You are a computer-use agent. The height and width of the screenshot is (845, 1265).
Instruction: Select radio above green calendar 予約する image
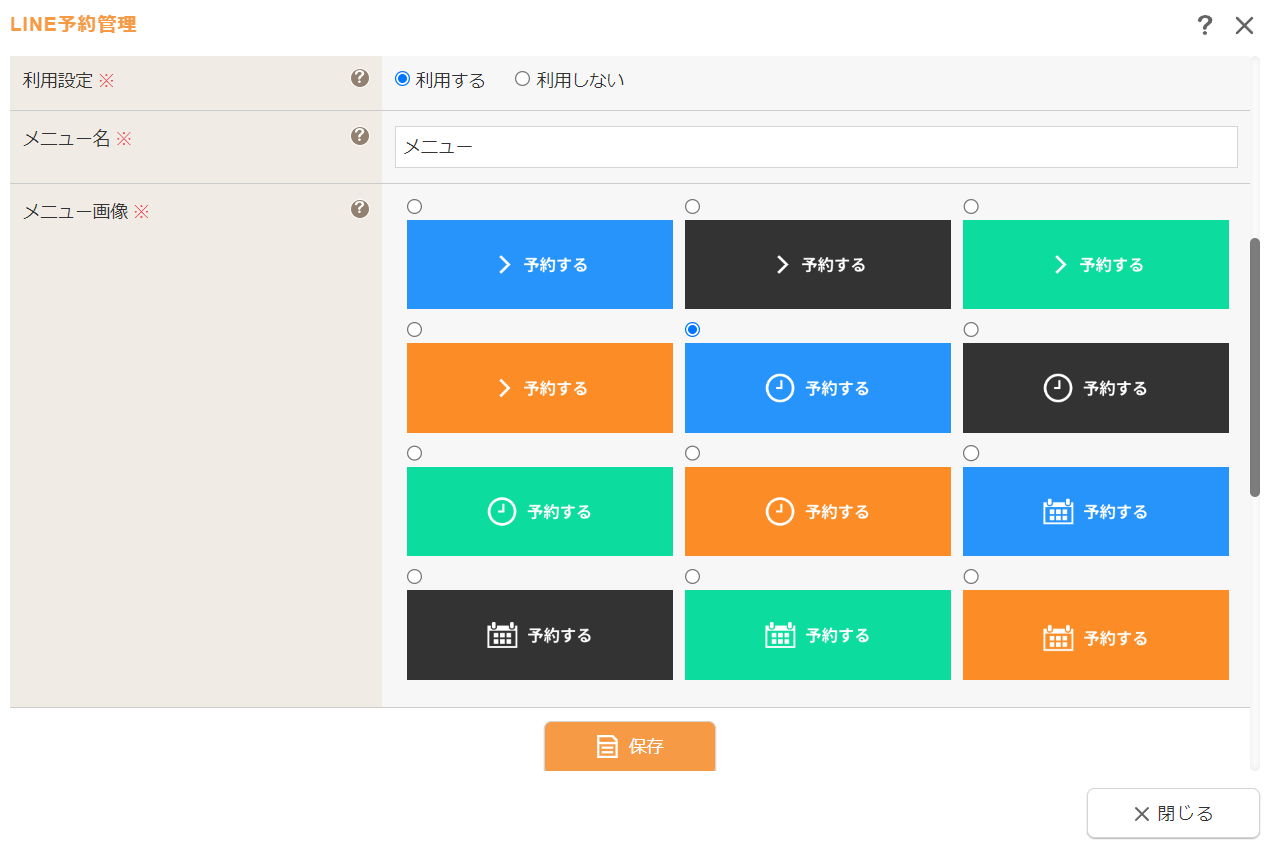(x=693, y=576)
